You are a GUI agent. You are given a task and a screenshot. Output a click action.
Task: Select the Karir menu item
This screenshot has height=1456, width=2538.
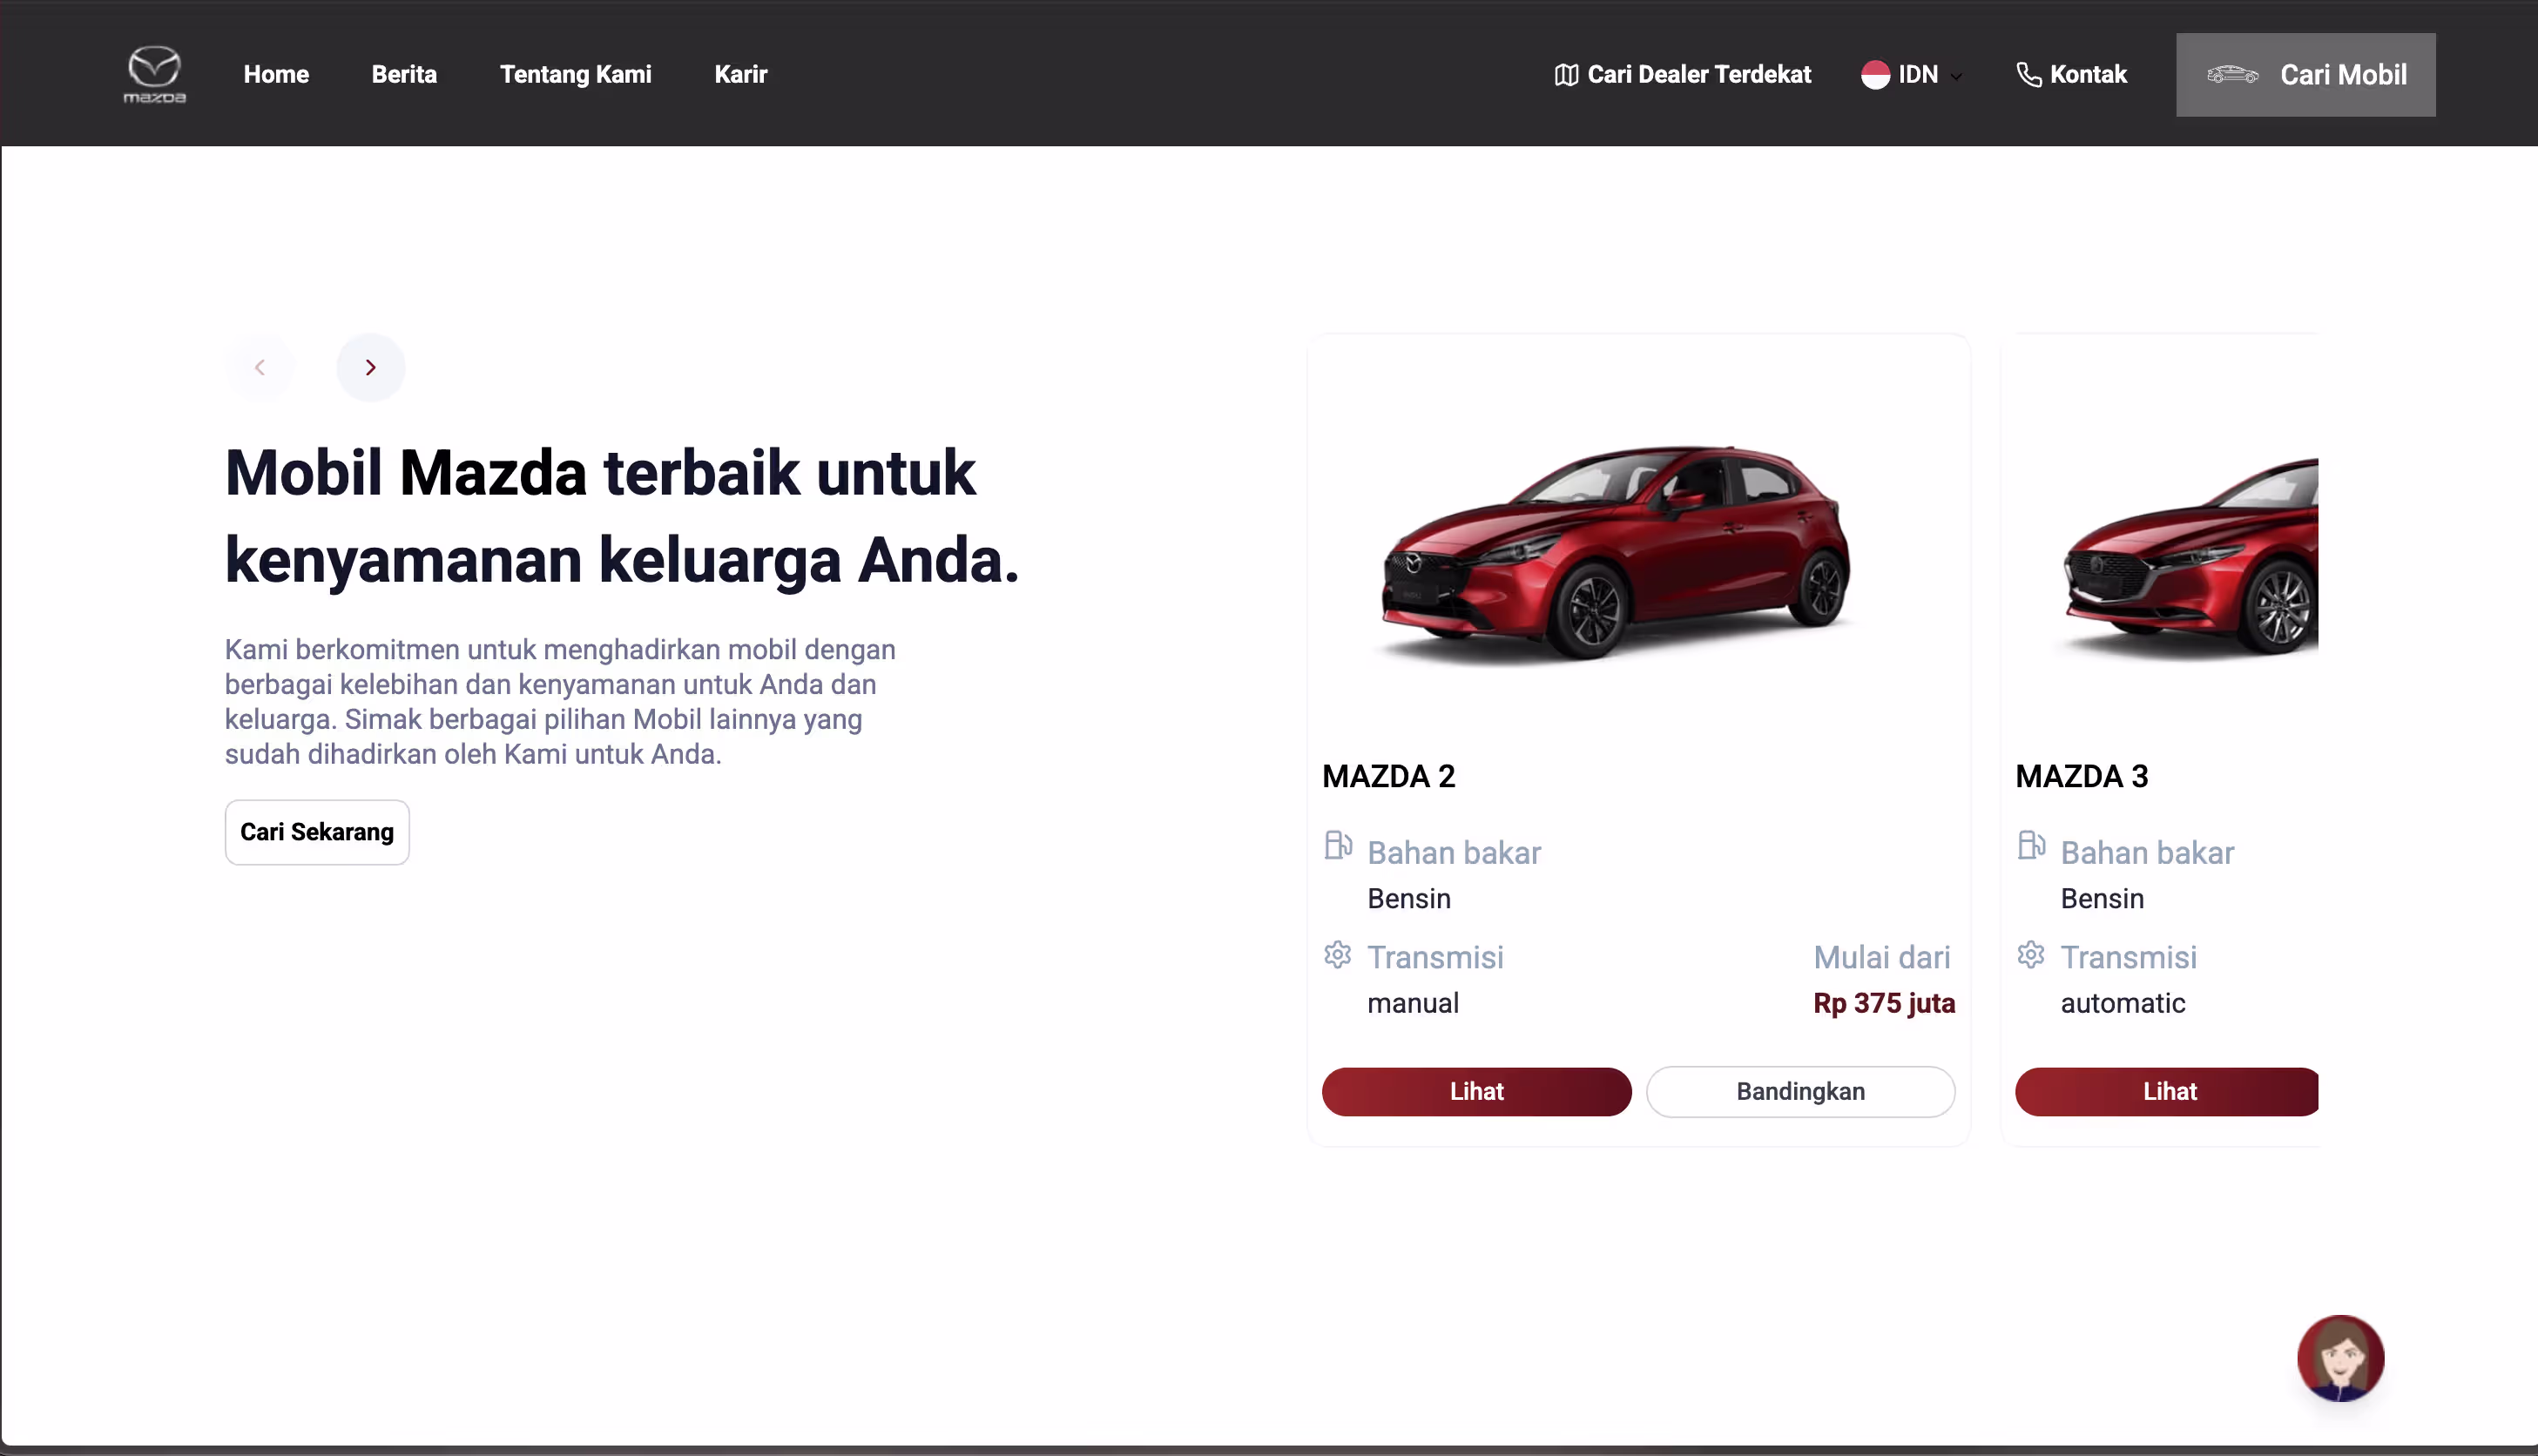click(x=740, y=74)
